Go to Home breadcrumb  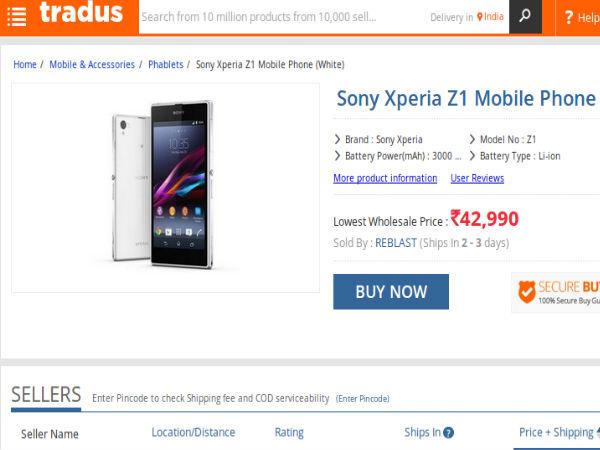click(25, 65)
